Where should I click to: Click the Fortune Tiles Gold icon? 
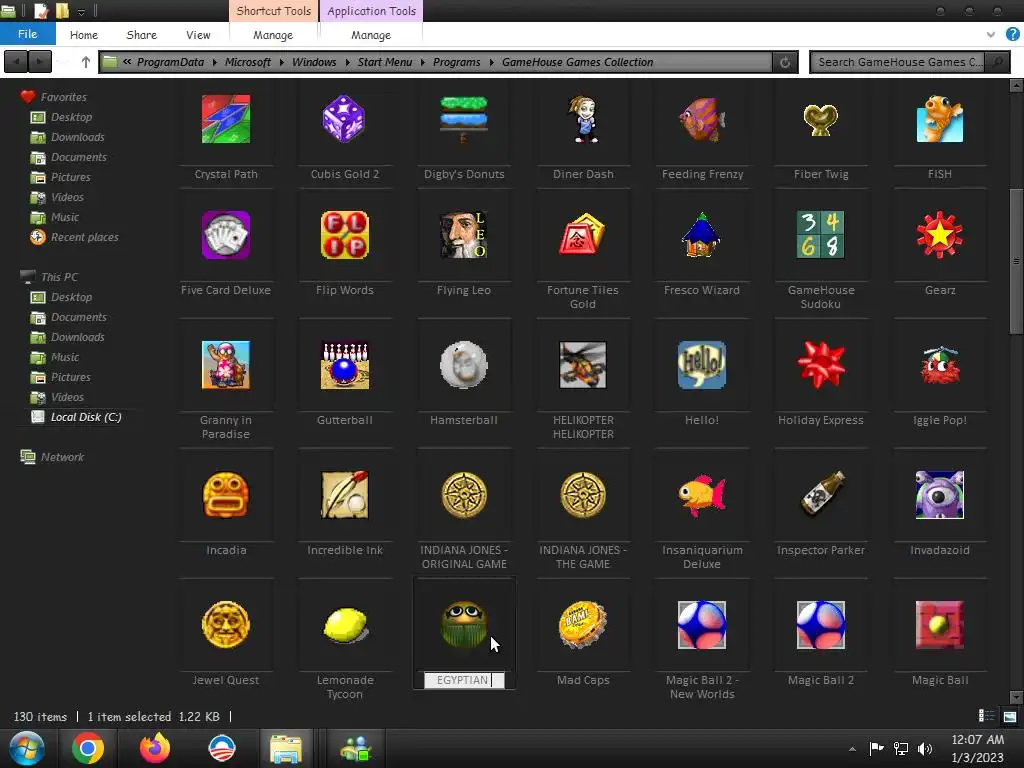pyautogui.click(x=583, y=235)
